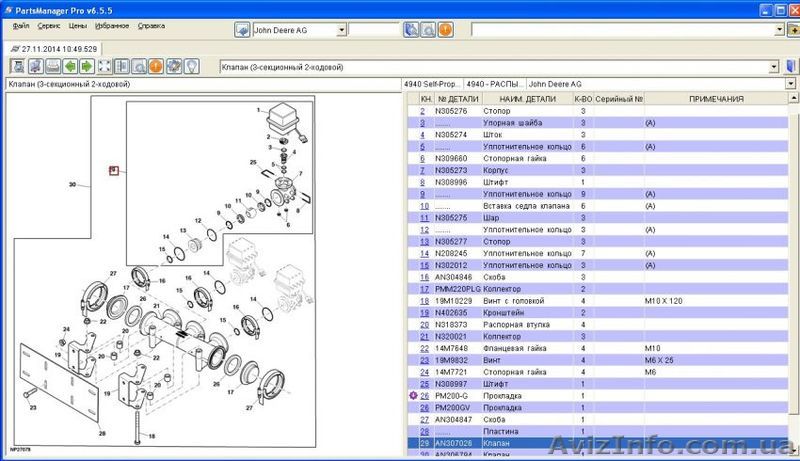This screenshot has width=800, height=461.
Task: Open the Файл menu
Action: click(21, 25)
